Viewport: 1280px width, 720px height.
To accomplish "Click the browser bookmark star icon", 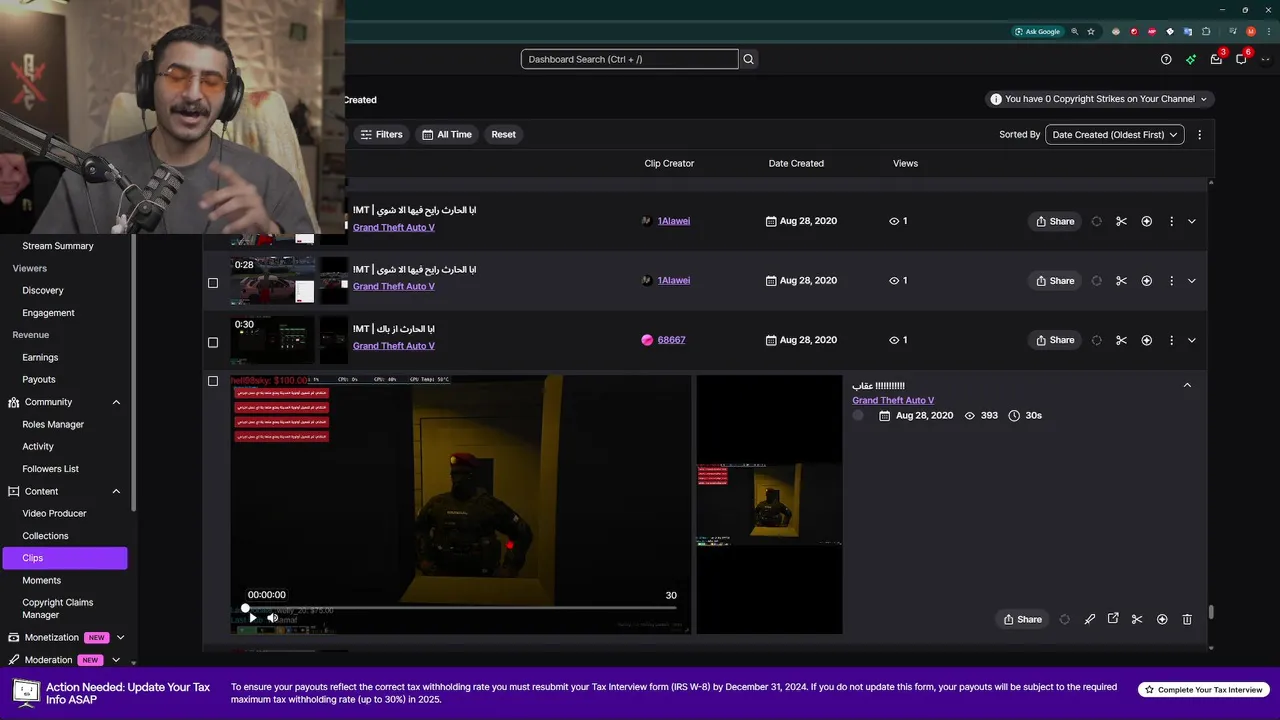I will [x=1091, y=31].
